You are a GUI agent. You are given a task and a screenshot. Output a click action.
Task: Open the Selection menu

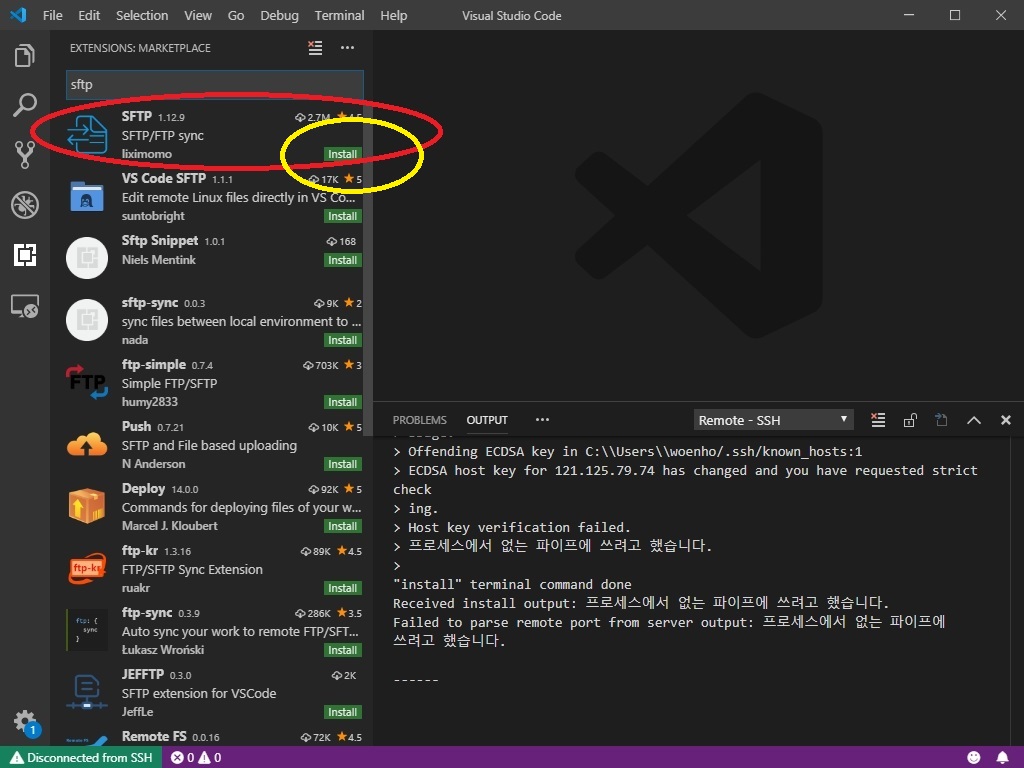pos(142,15)
